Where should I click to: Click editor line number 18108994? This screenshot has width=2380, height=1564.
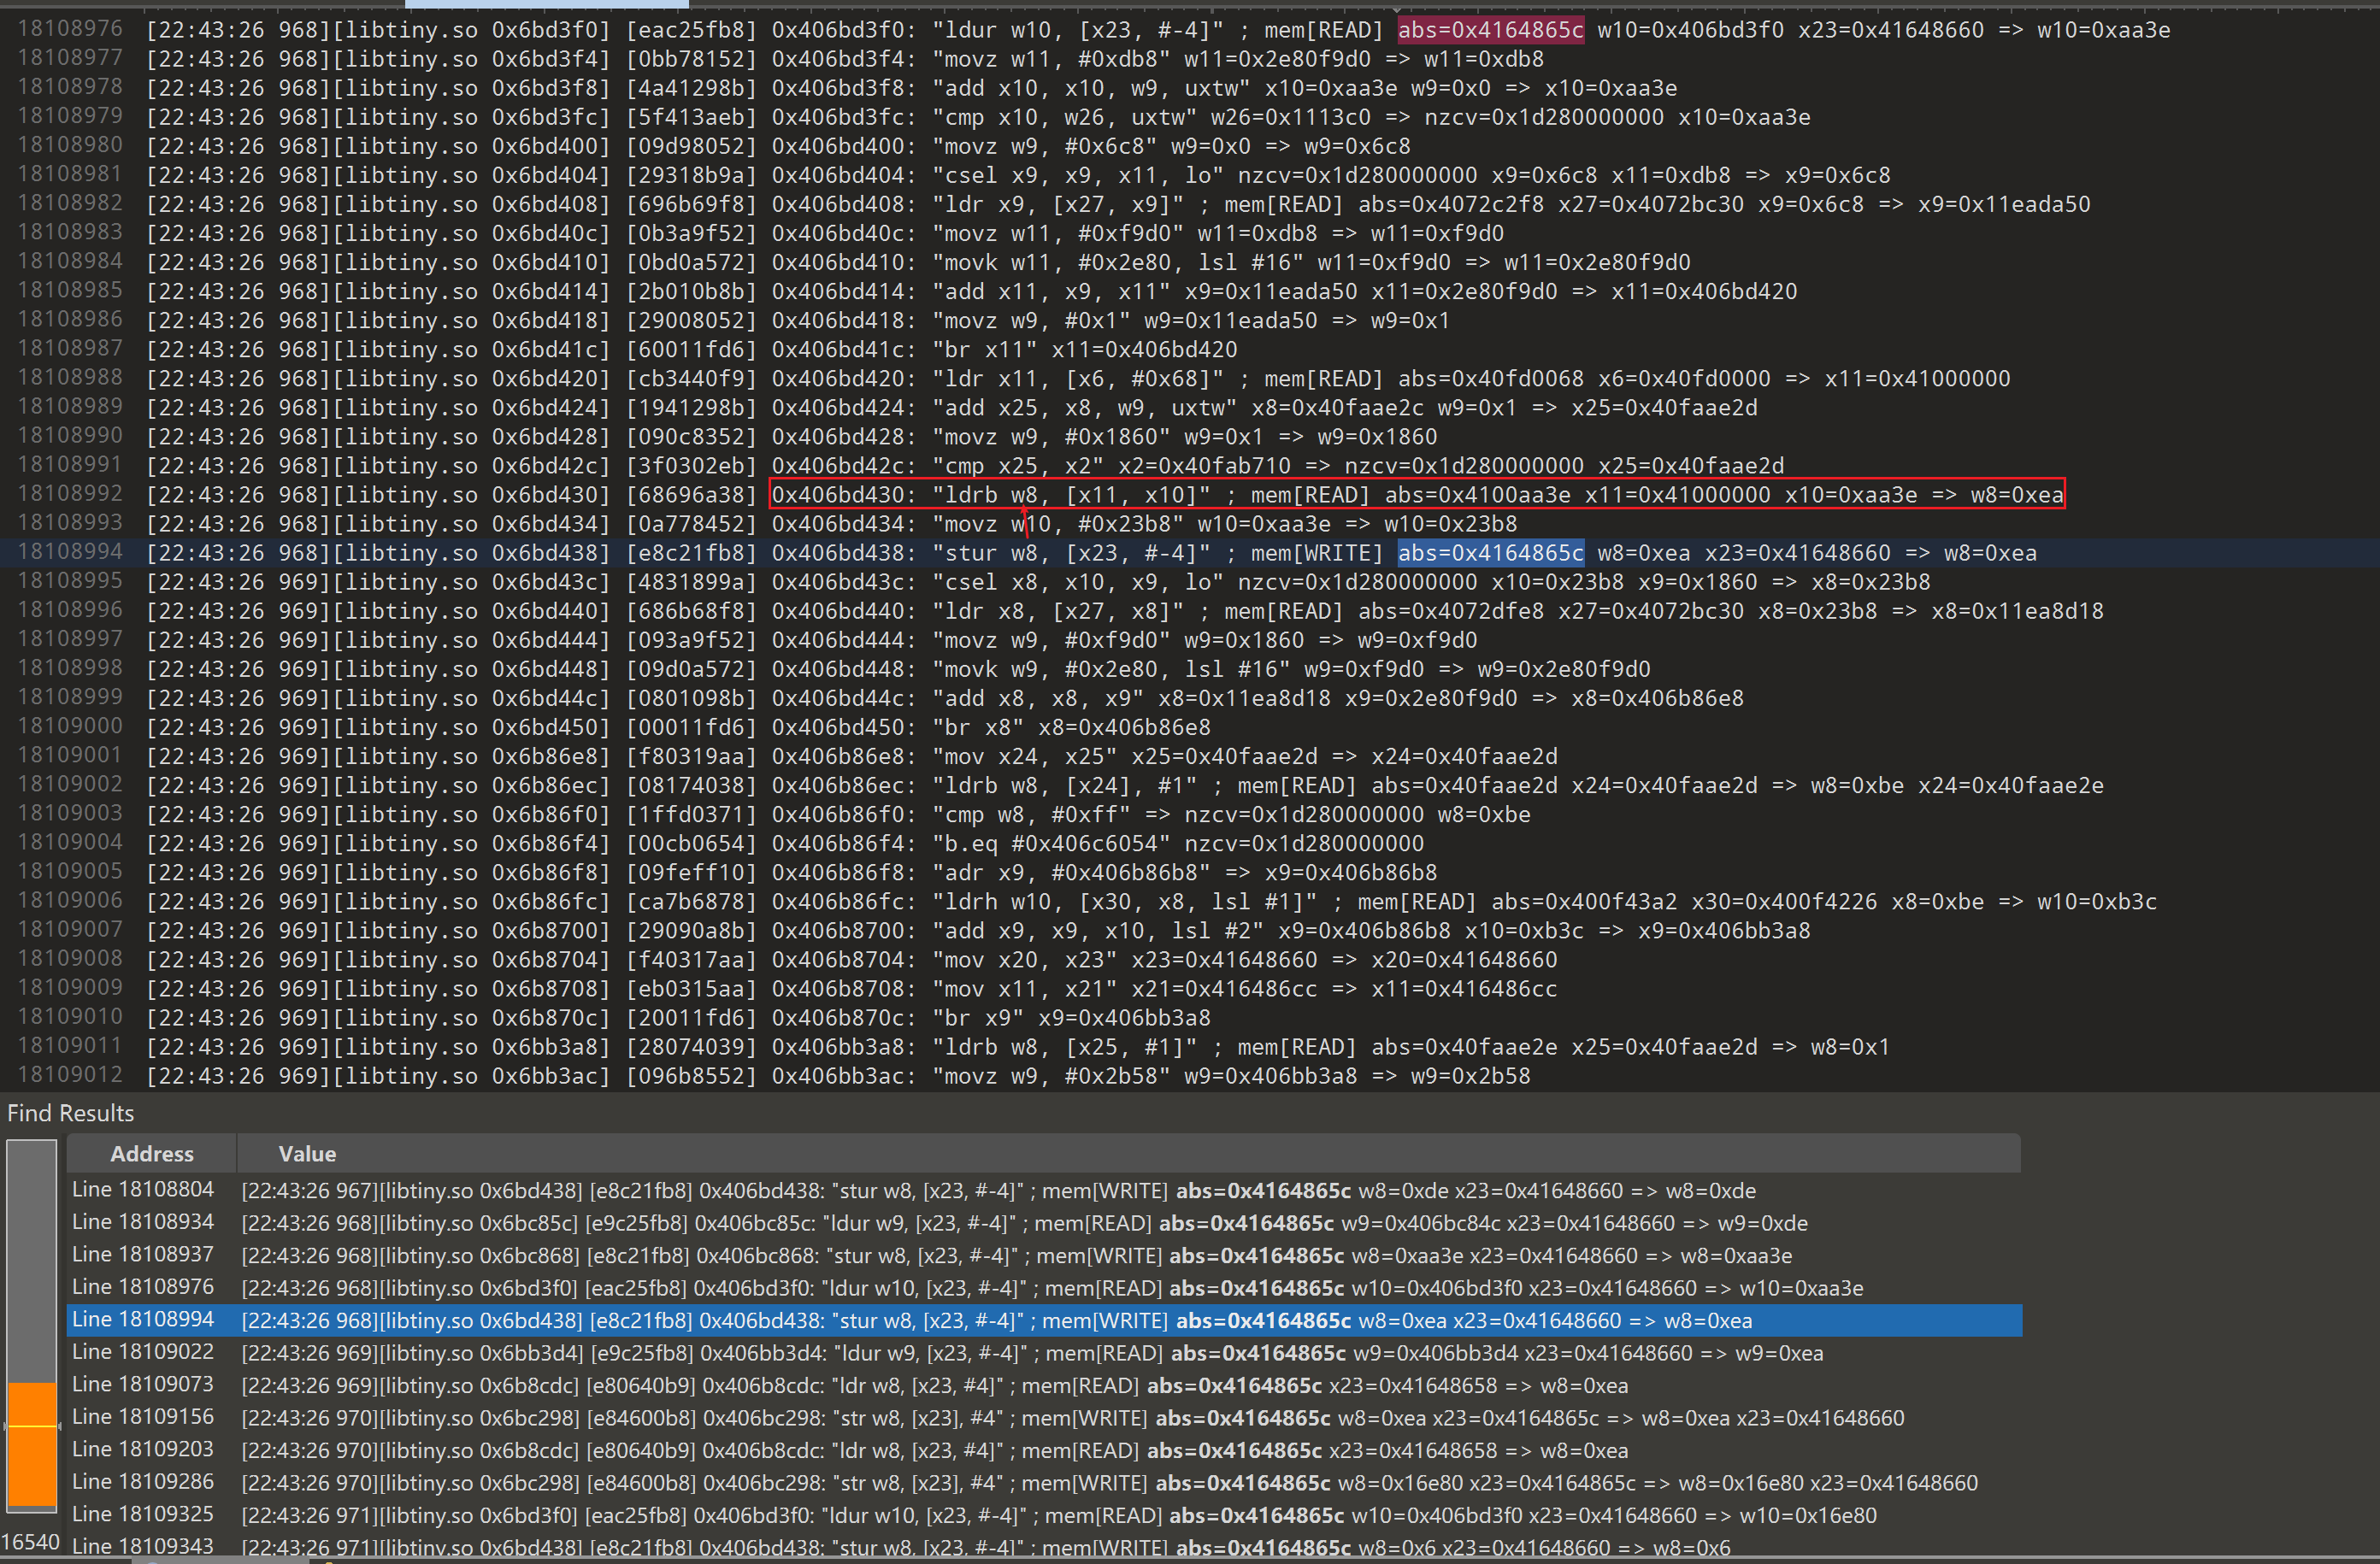[70, 552]
